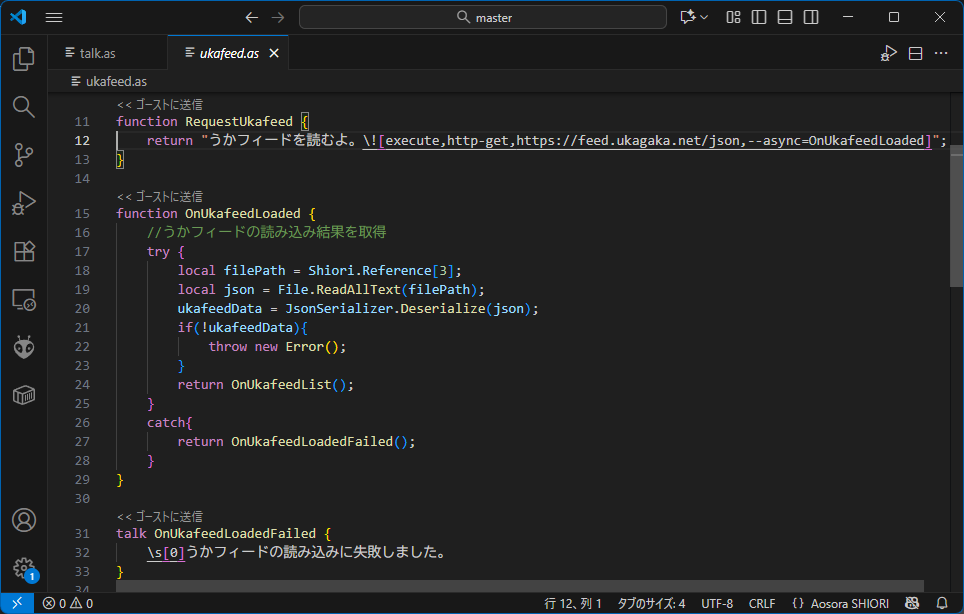Toggle the bottom panel visibility

[785, 17]
